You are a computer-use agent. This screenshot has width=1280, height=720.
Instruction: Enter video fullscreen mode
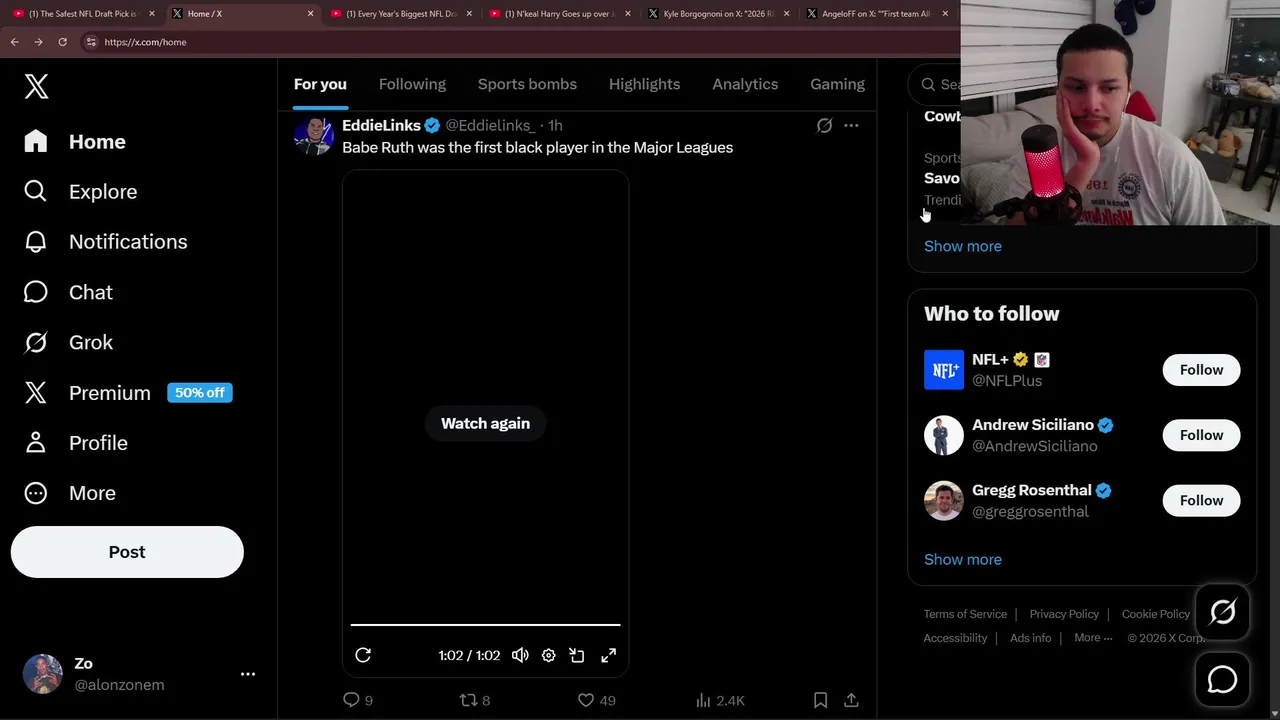point(608,655)
